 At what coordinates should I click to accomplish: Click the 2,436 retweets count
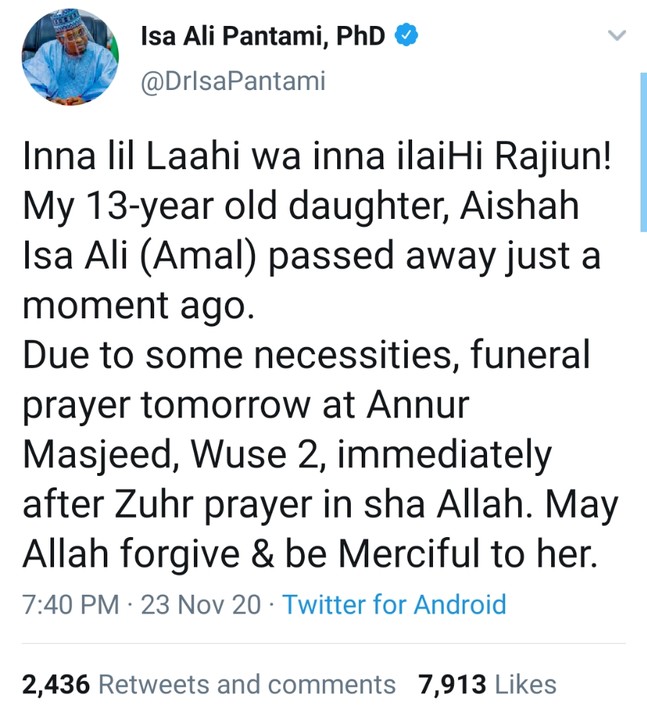[56, 684]
